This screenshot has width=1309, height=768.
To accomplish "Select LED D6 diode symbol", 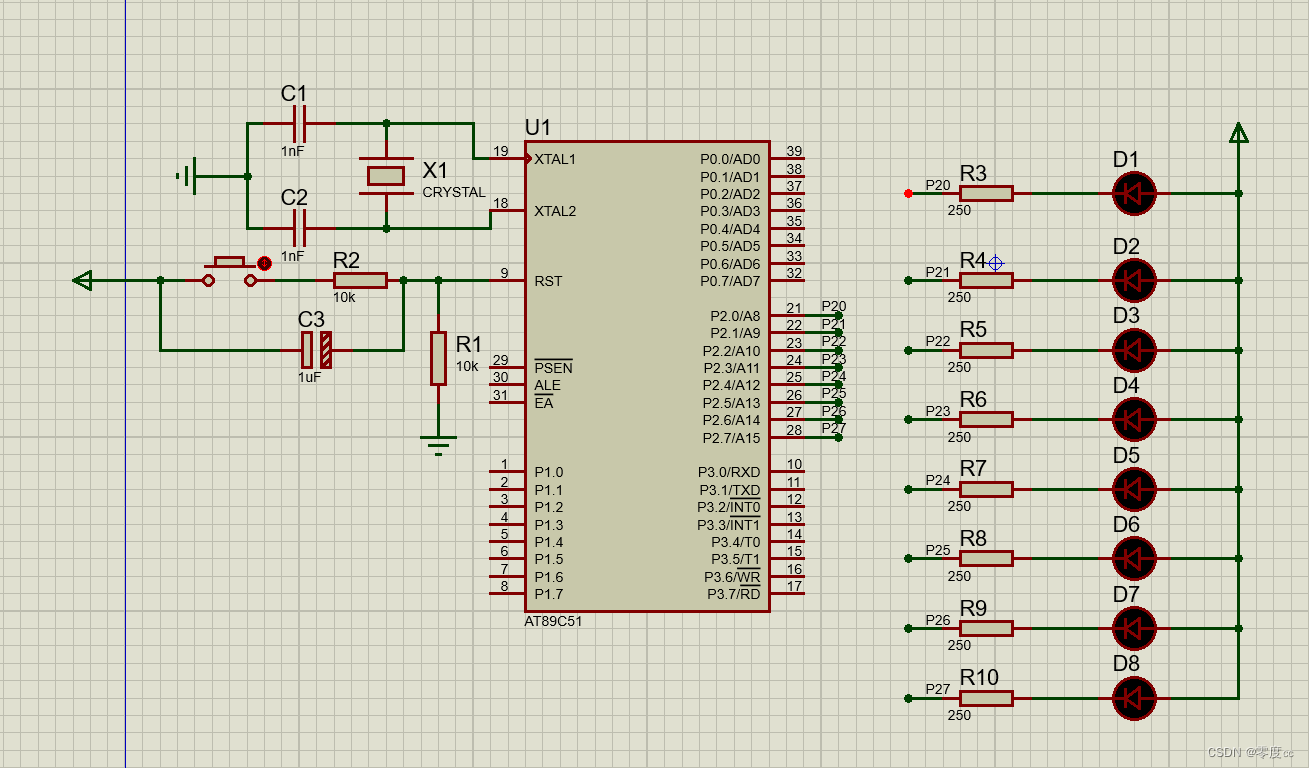I will [1134, 558].
